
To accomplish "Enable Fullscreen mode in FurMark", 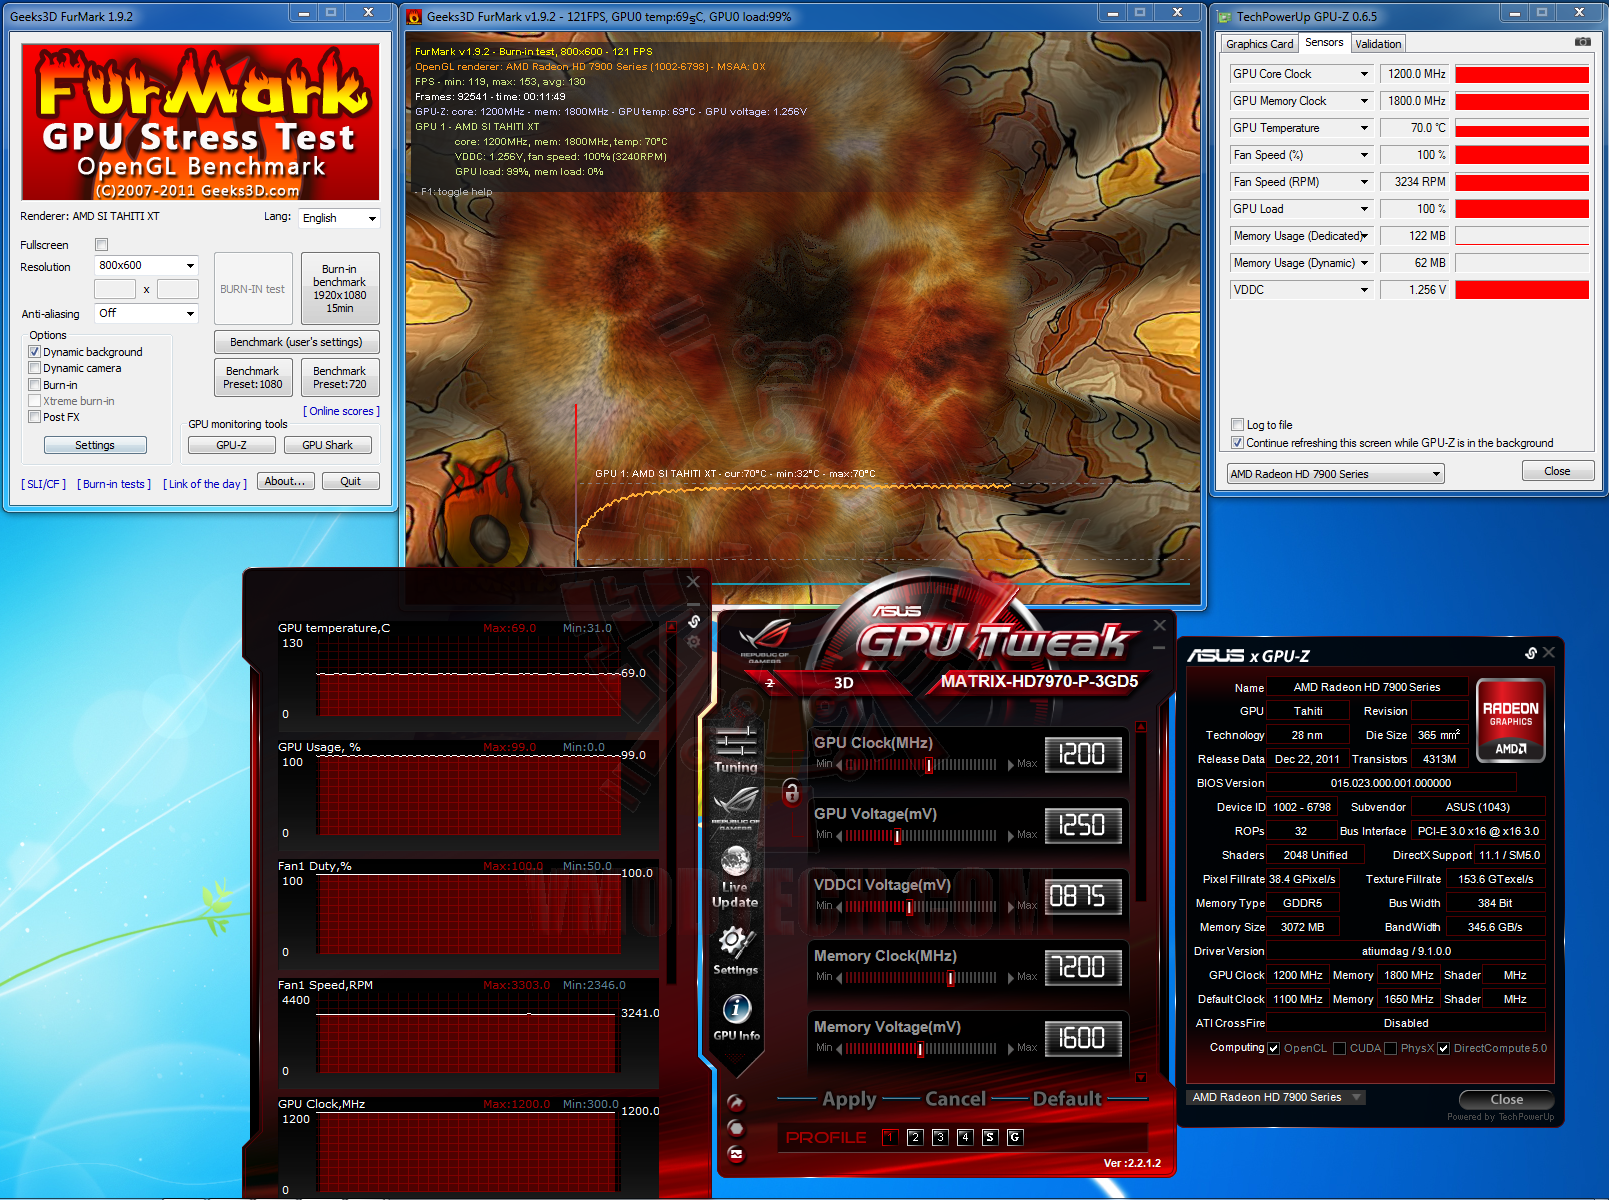I will pyautogui.click(x=101, y=243).
